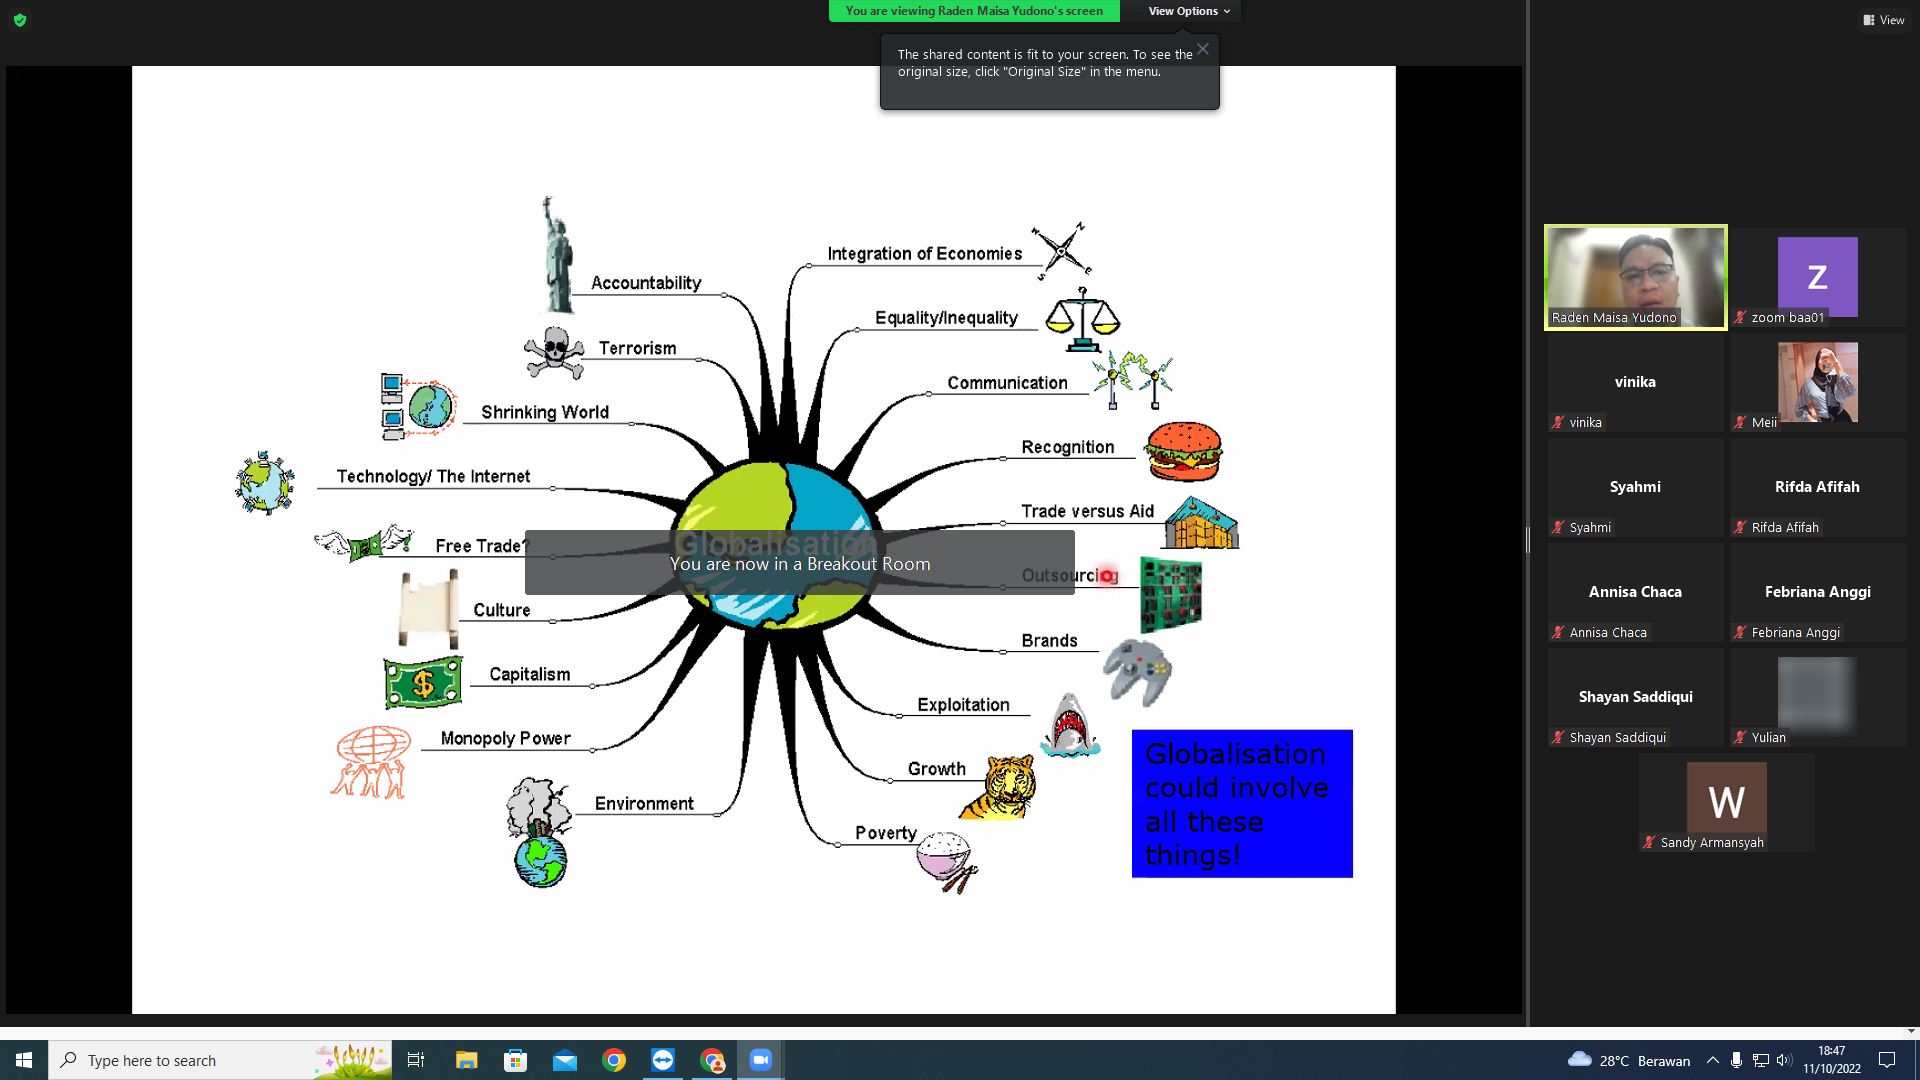Screen dimensions: 1920x1080
Task: Select the Syahmi participant tile
Action: pos(1636,487)
